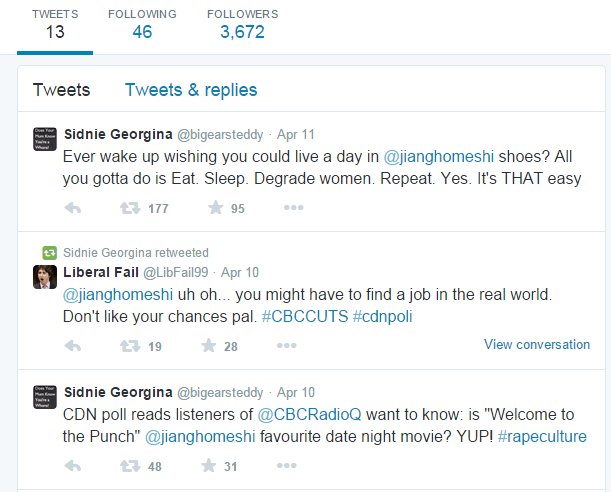Open the @CBCRadioQ mention link
This screenshot has width=611, height=492.
pos(303,415)
